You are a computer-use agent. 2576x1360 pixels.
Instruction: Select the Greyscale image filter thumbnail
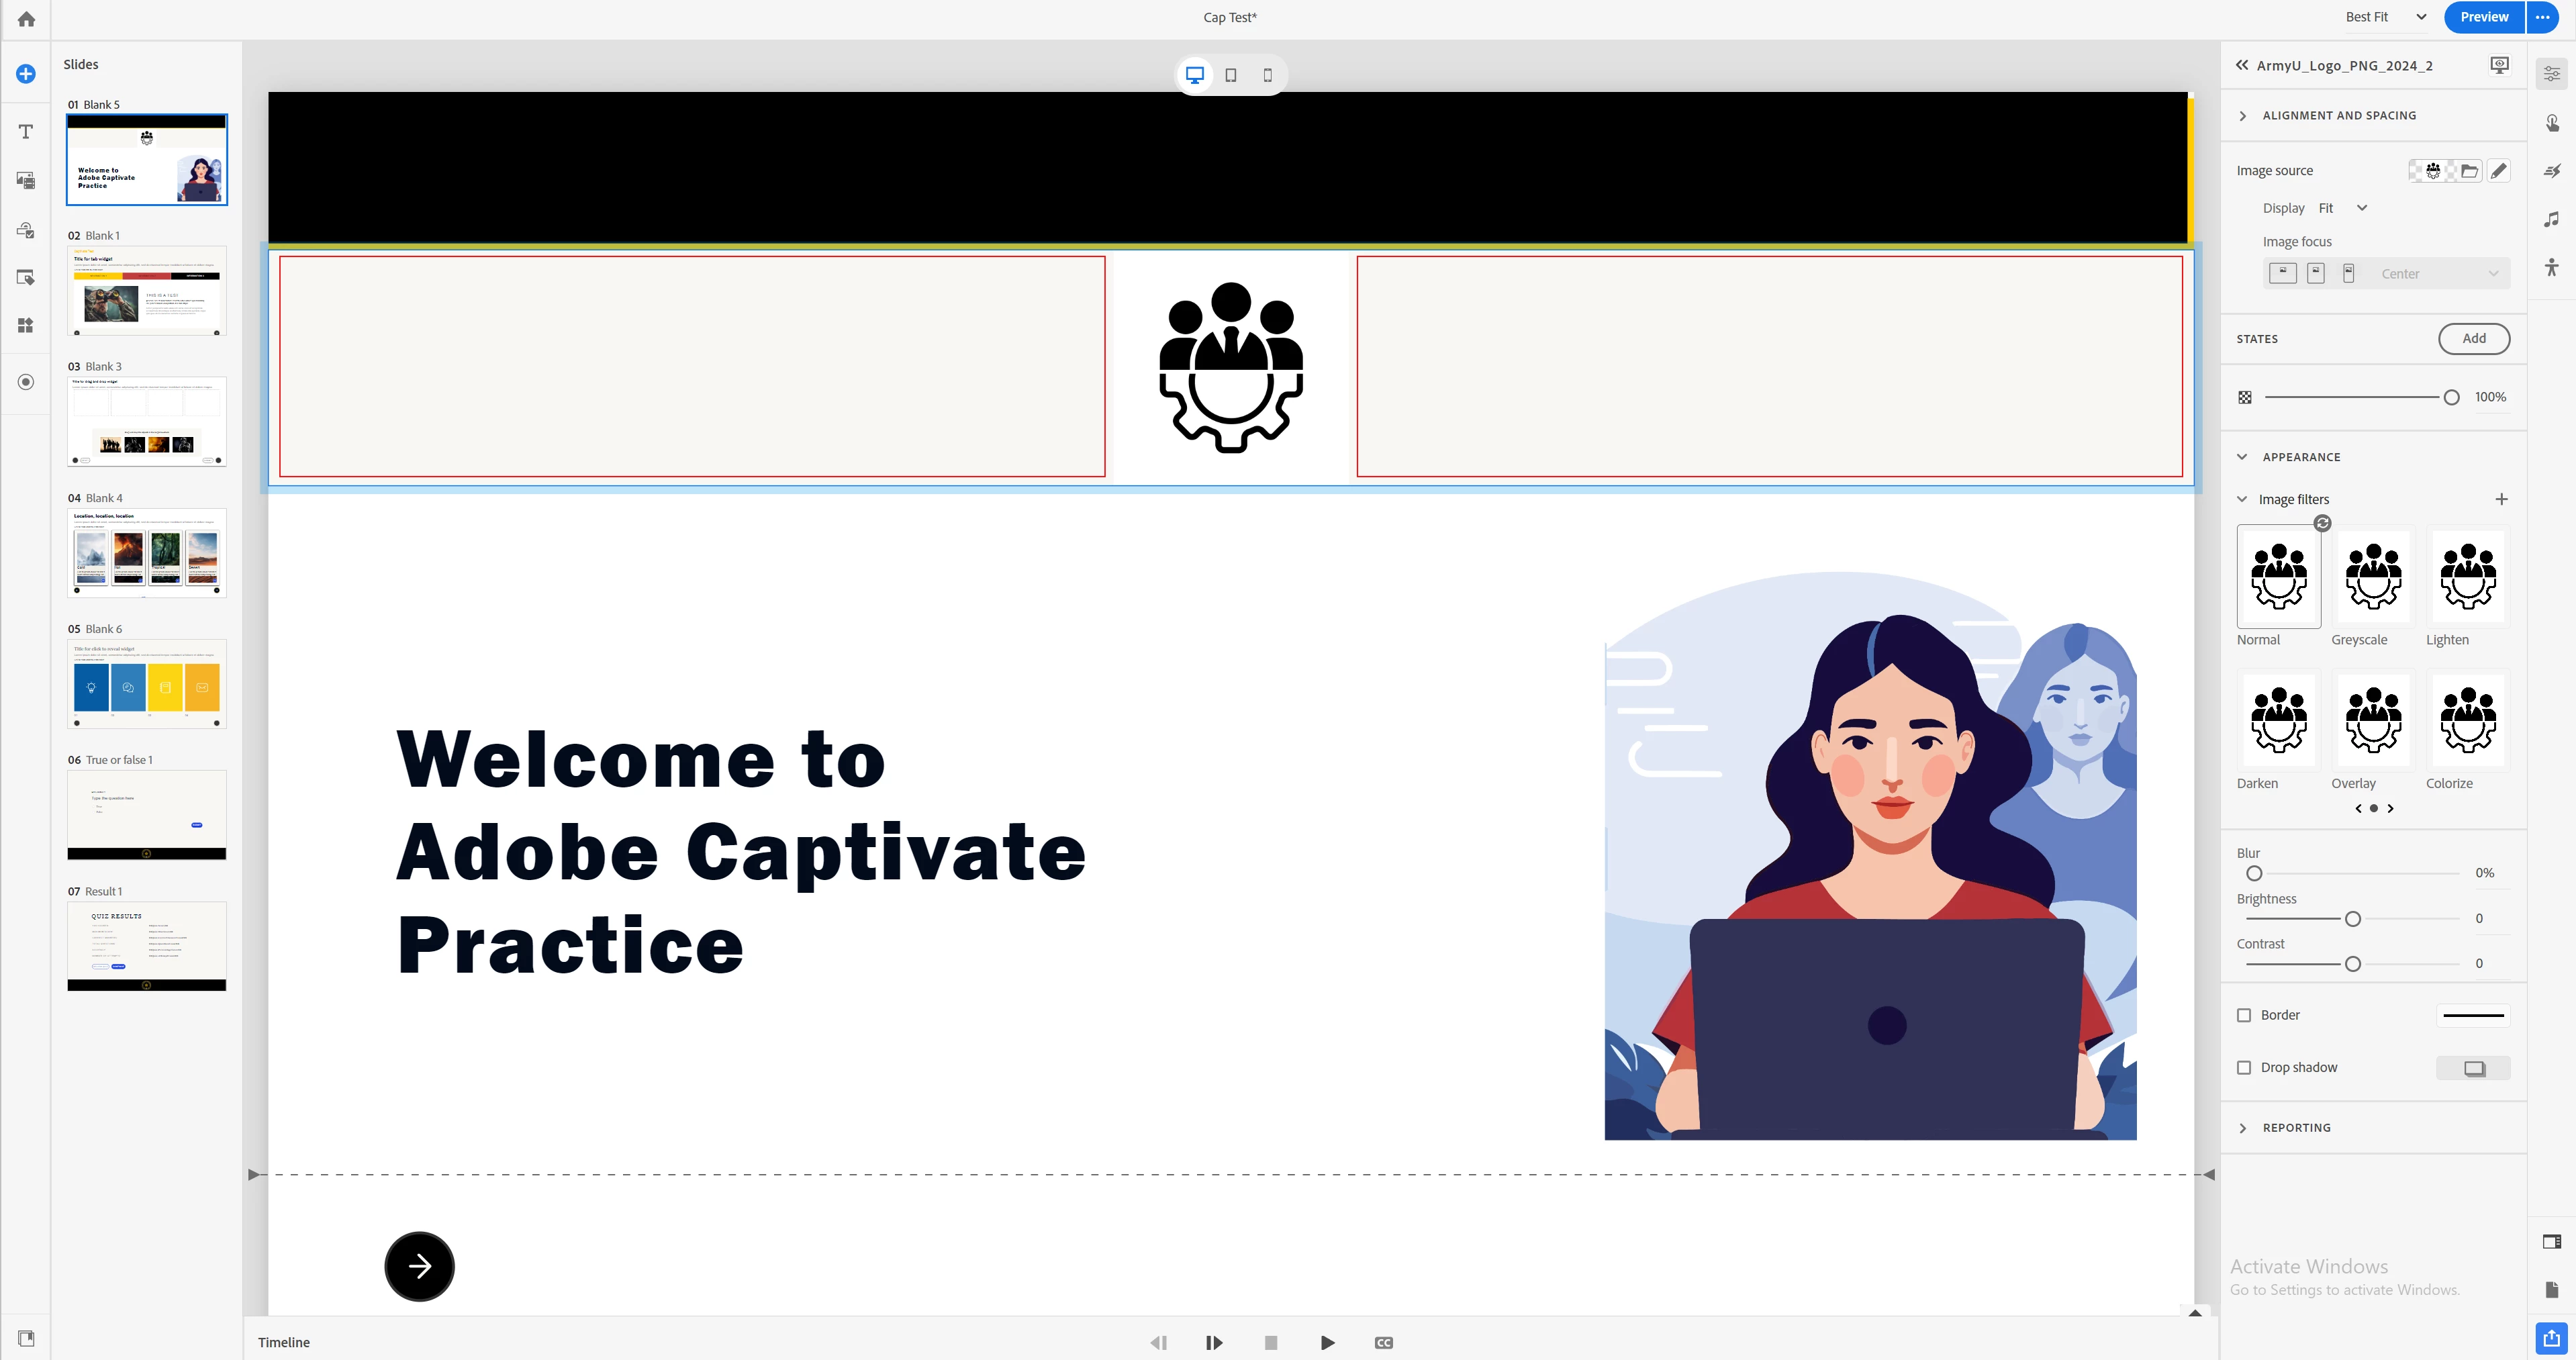[x=2373, y=576]
